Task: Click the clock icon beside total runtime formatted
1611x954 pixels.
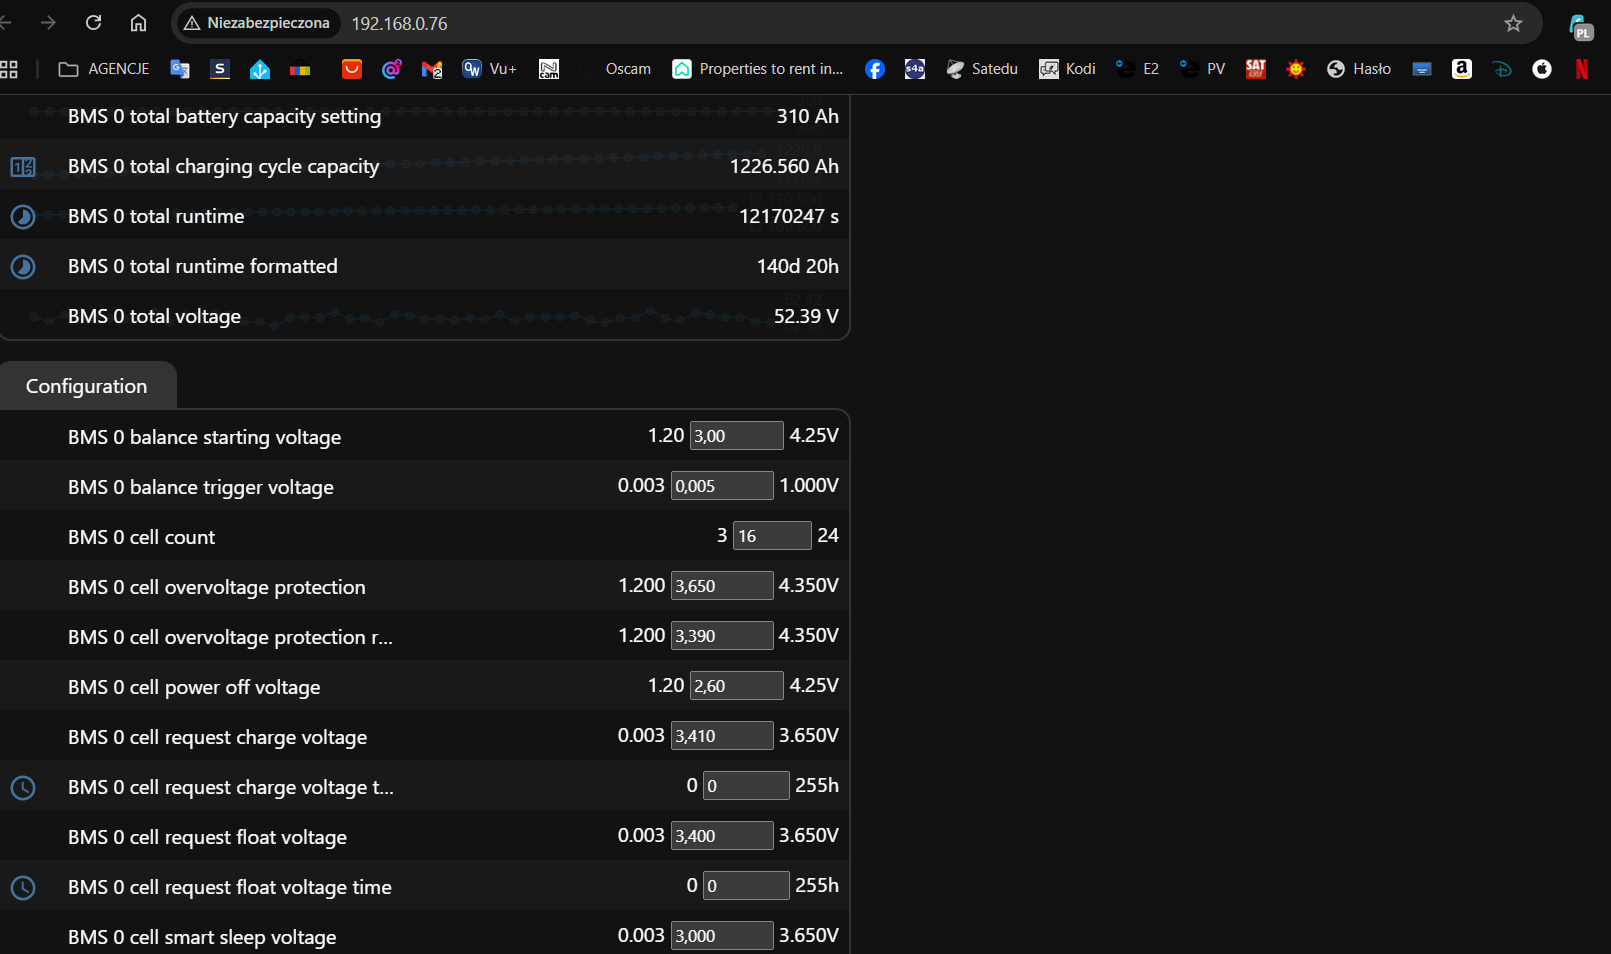Action: coord(23,267)
